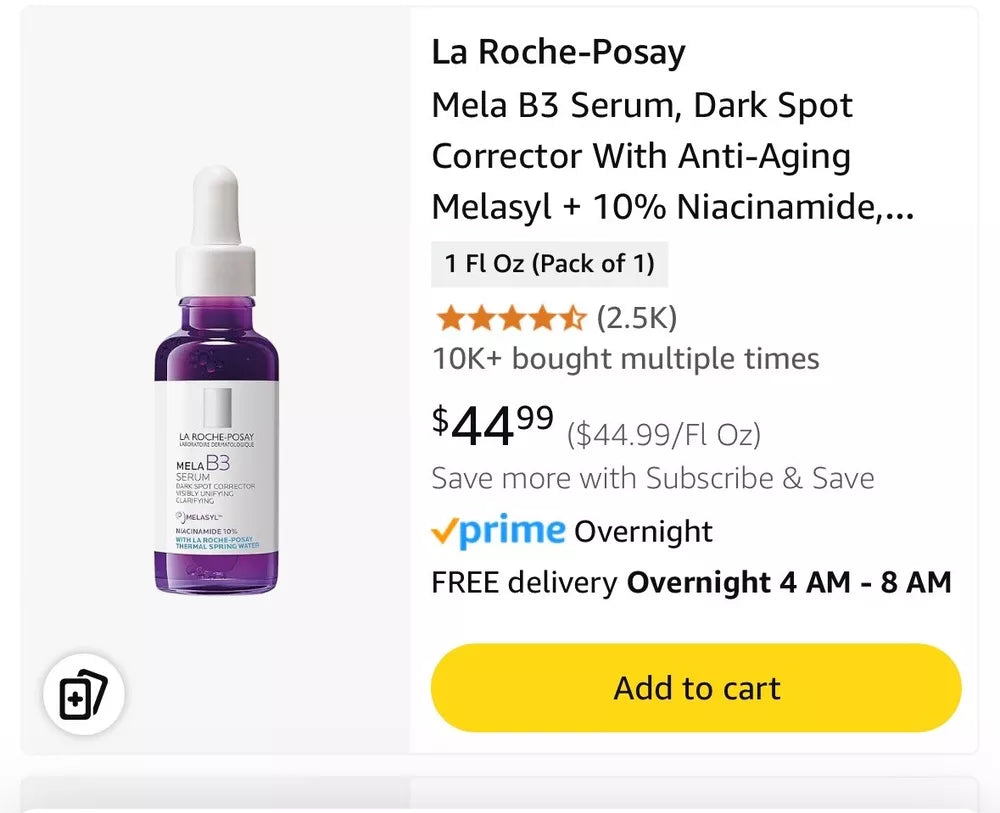Select the 1 Fl Oz (Pack of 1) size badge
The height and width of the screenshot is (813, 1000).
click(x=549, y=264)
